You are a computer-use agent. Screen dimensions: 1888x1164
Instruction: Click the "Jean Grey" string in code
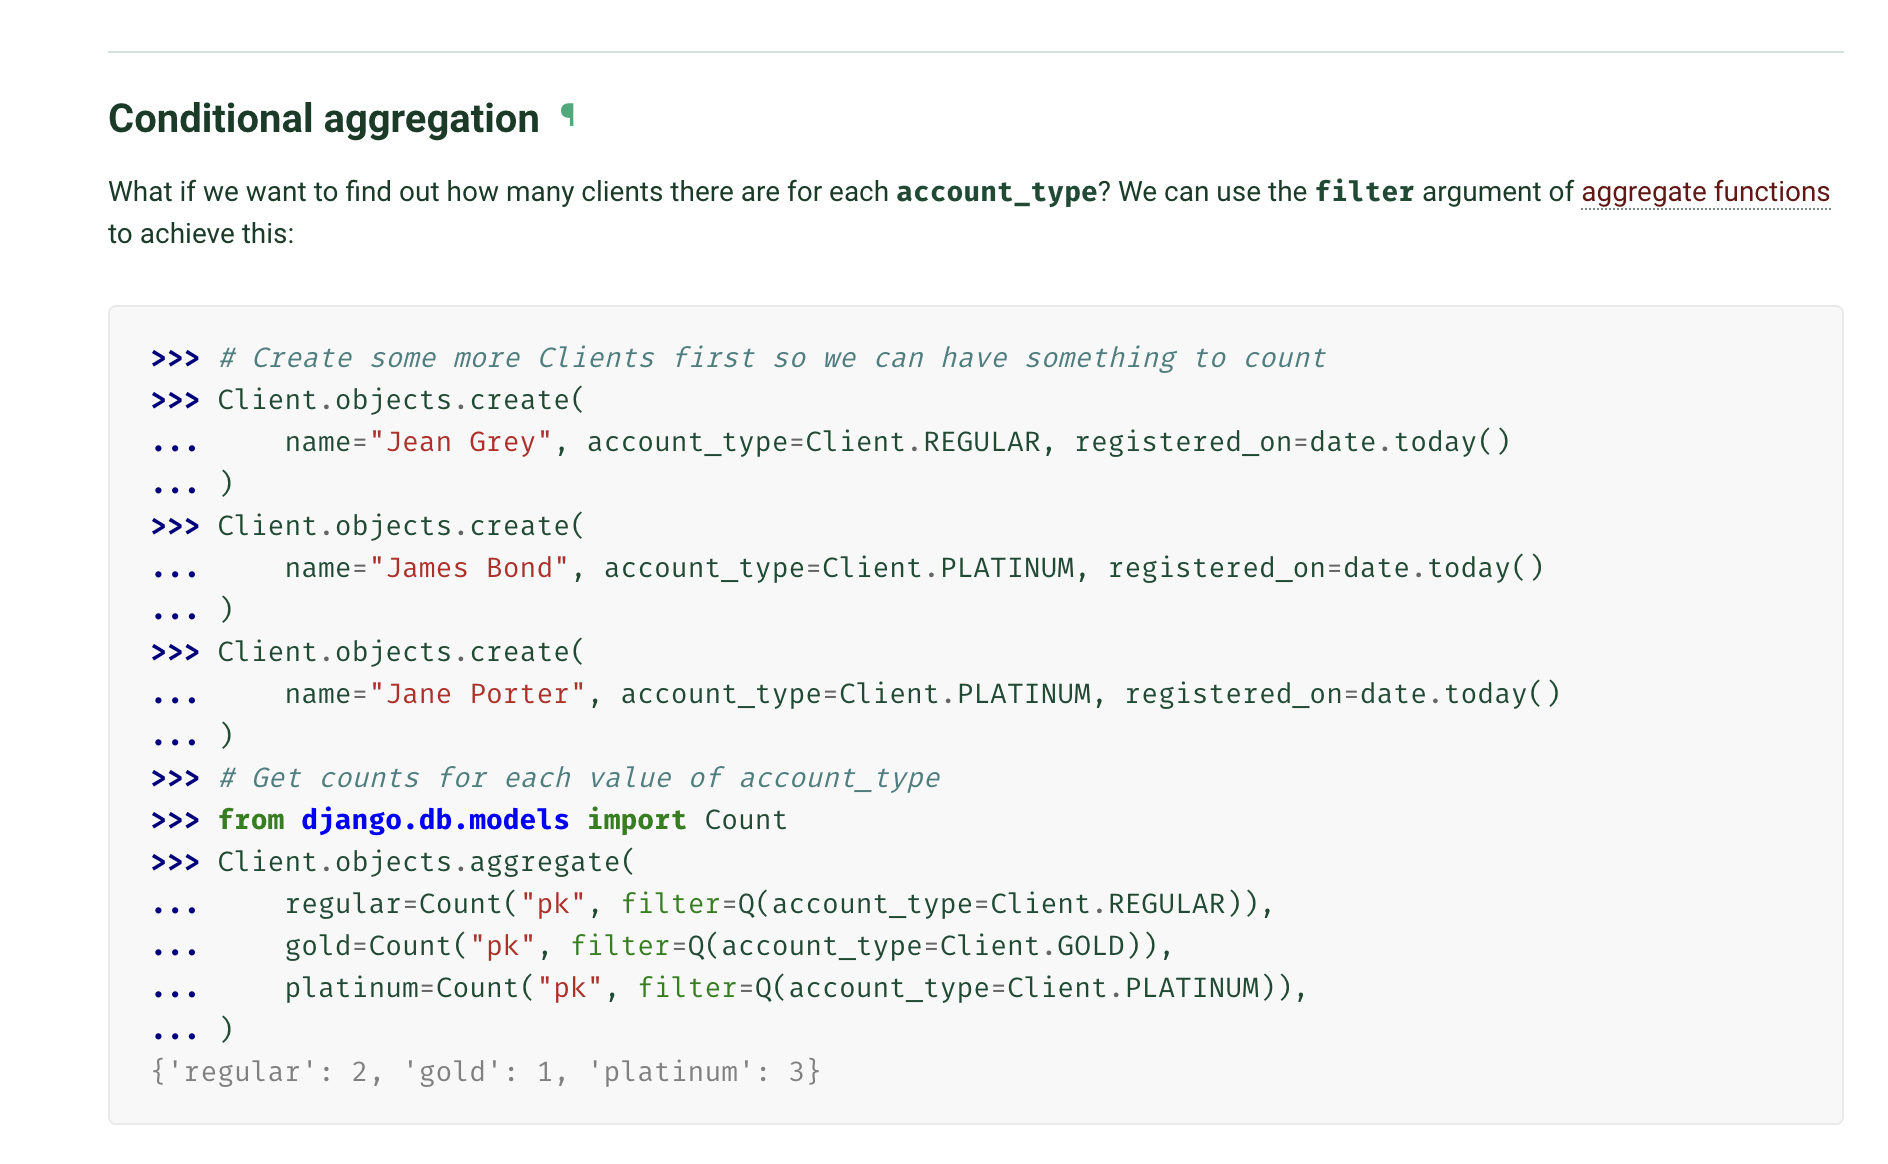pyautogui.click(x=461, y=442)
